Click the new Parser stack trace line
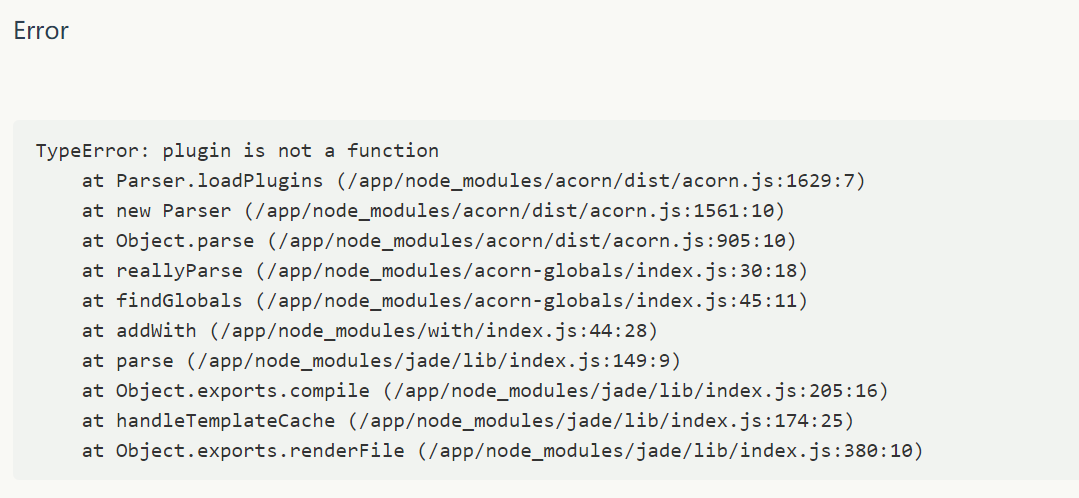 tap(433, 210)
